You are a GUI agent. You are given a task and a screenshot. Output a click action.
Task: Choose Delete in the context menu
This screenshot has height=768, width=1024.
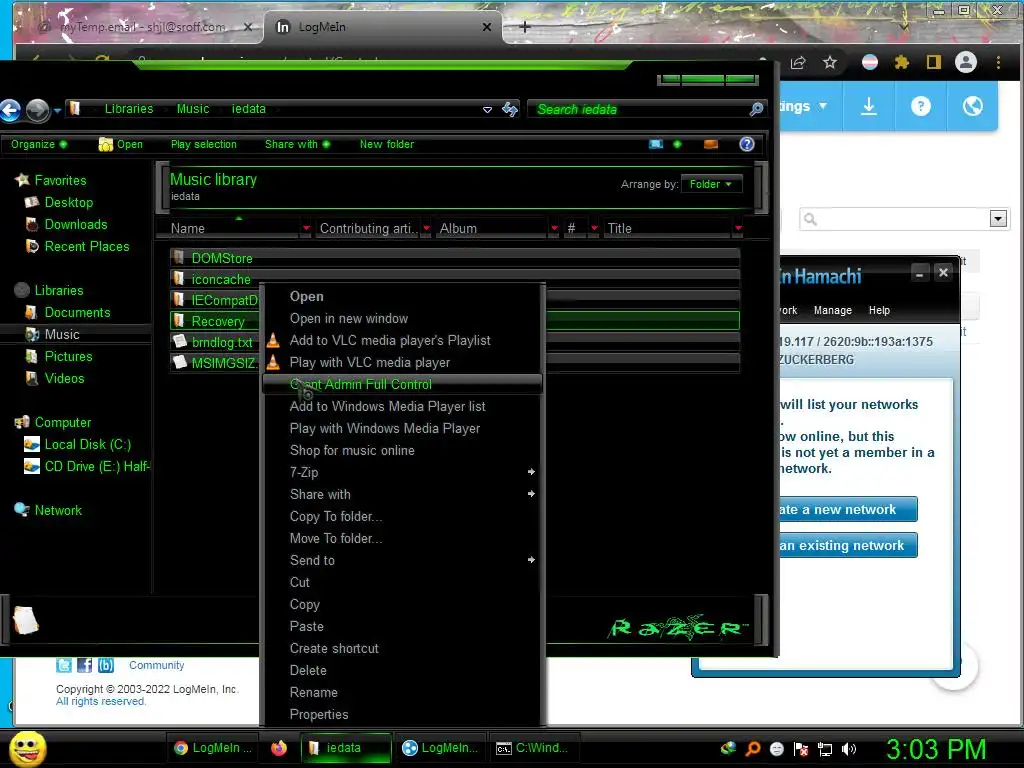coord(402,670)
